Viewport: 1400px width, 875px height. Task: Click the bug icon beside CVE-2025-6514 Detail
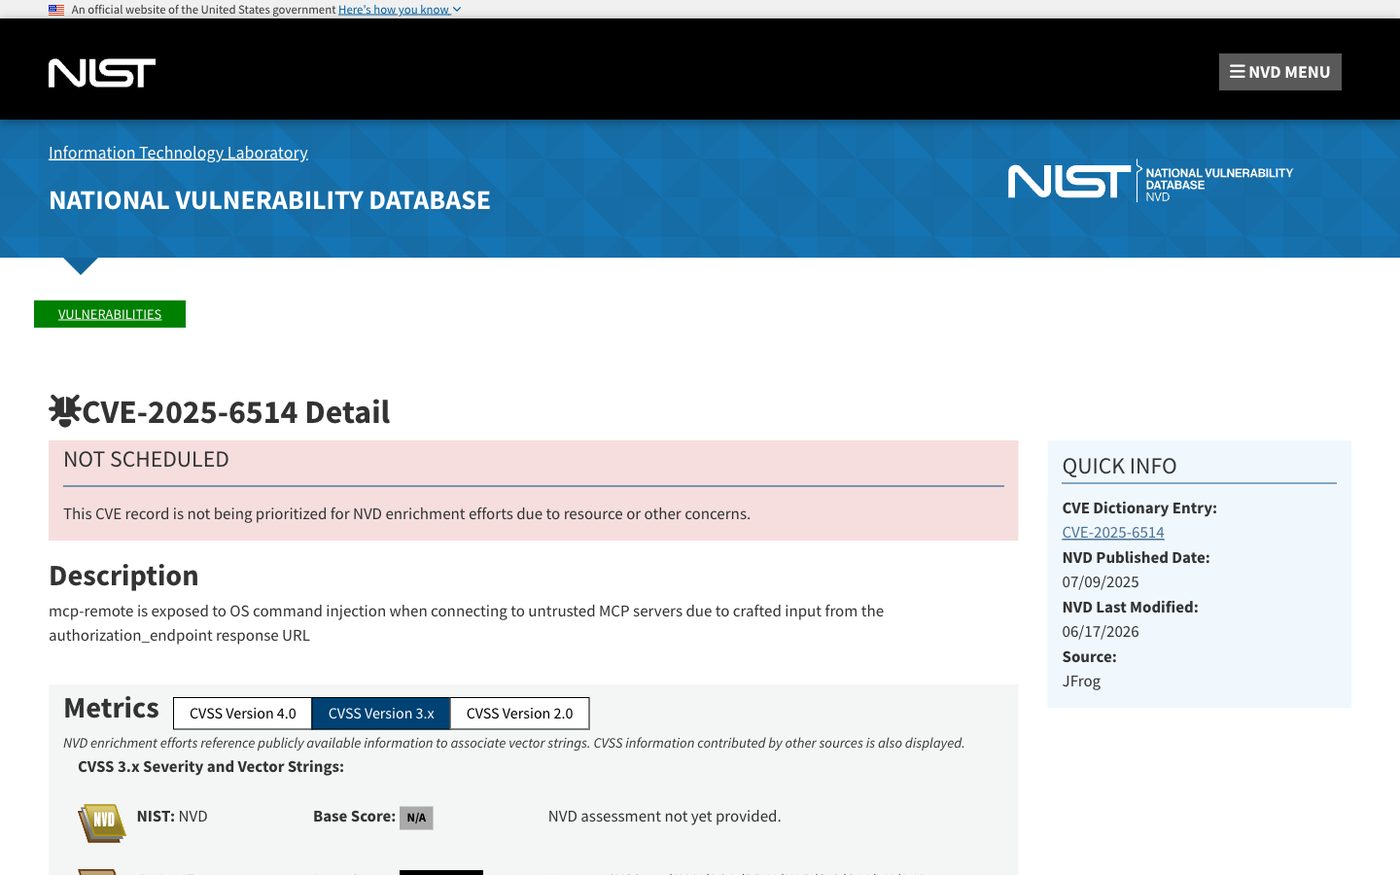(64, 411)
